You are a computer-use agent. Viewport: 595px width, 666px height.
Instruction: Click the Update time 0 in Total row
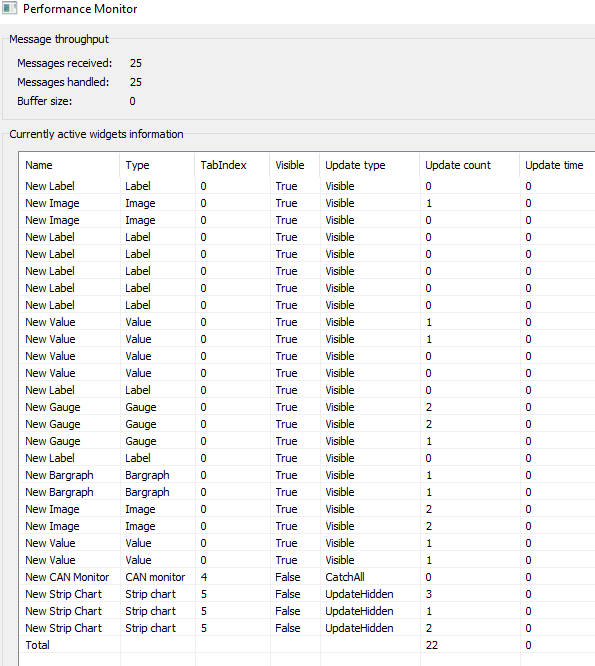(x=528, y=645)
